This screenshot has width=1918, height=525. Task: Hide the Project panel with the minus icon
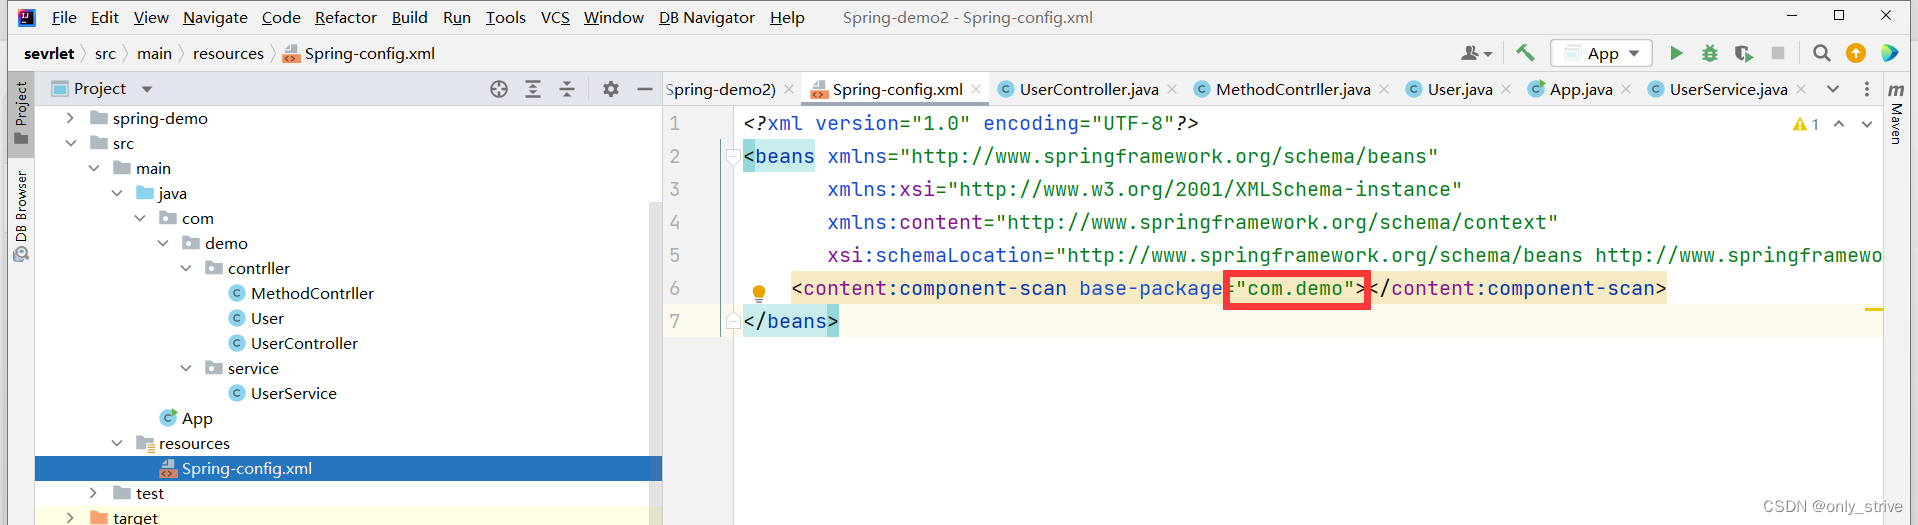[645, 89]
